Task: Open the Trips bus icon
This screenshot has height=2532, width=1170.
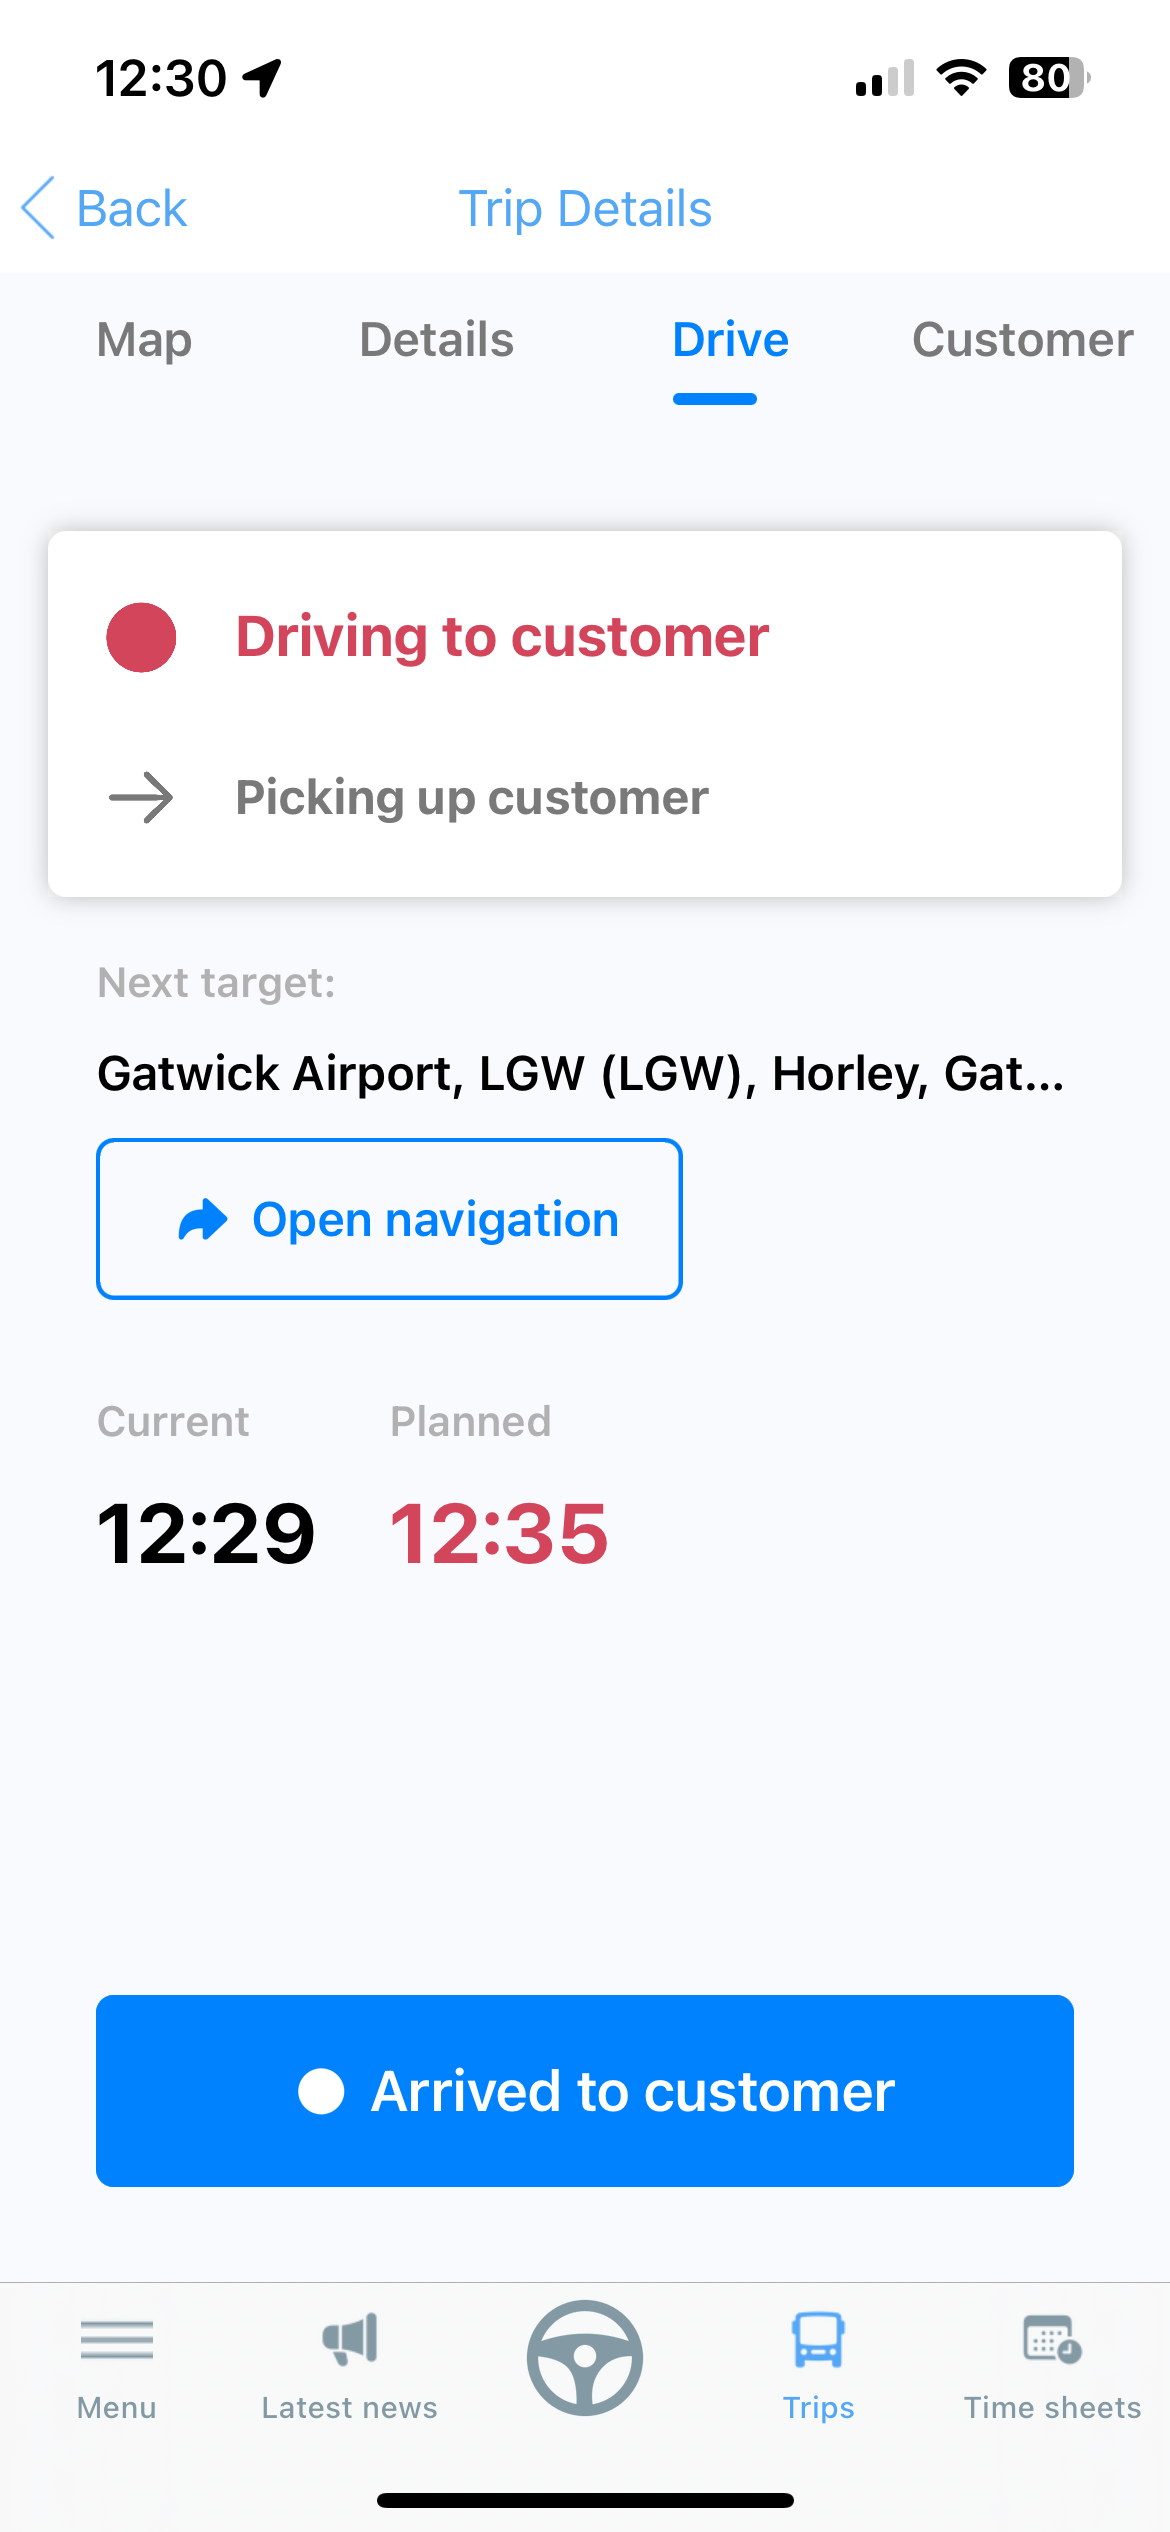Action: click(818, 2340)
